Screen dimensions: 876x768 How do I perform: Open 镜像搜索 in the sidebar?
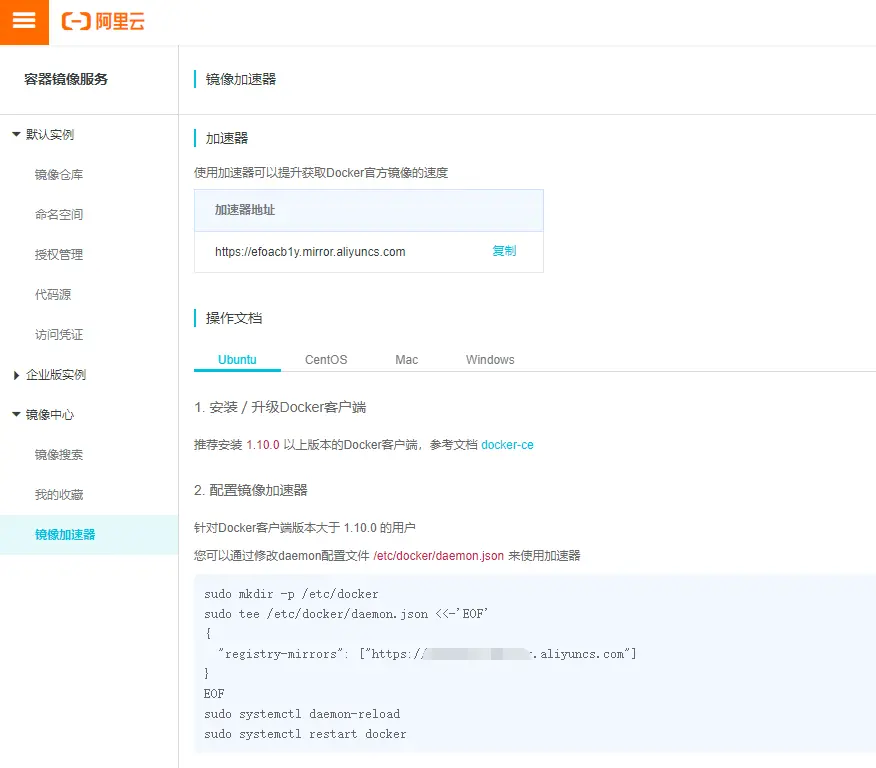(x=59, y=455)
